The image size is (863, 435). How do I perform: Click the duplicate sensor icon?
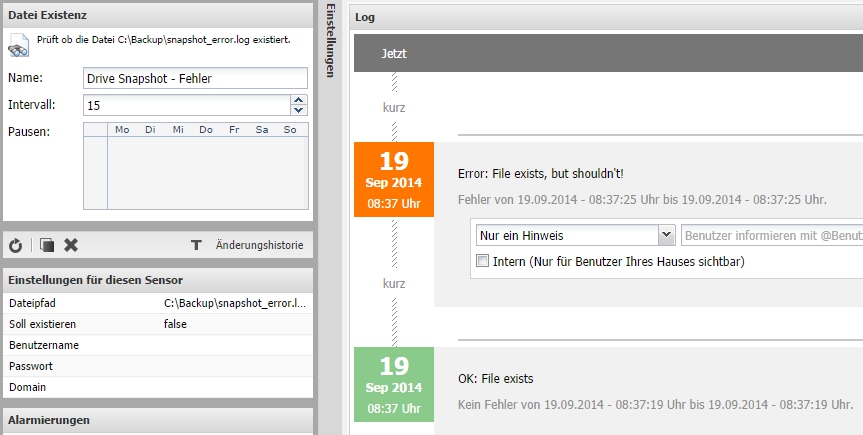(46, 245)
